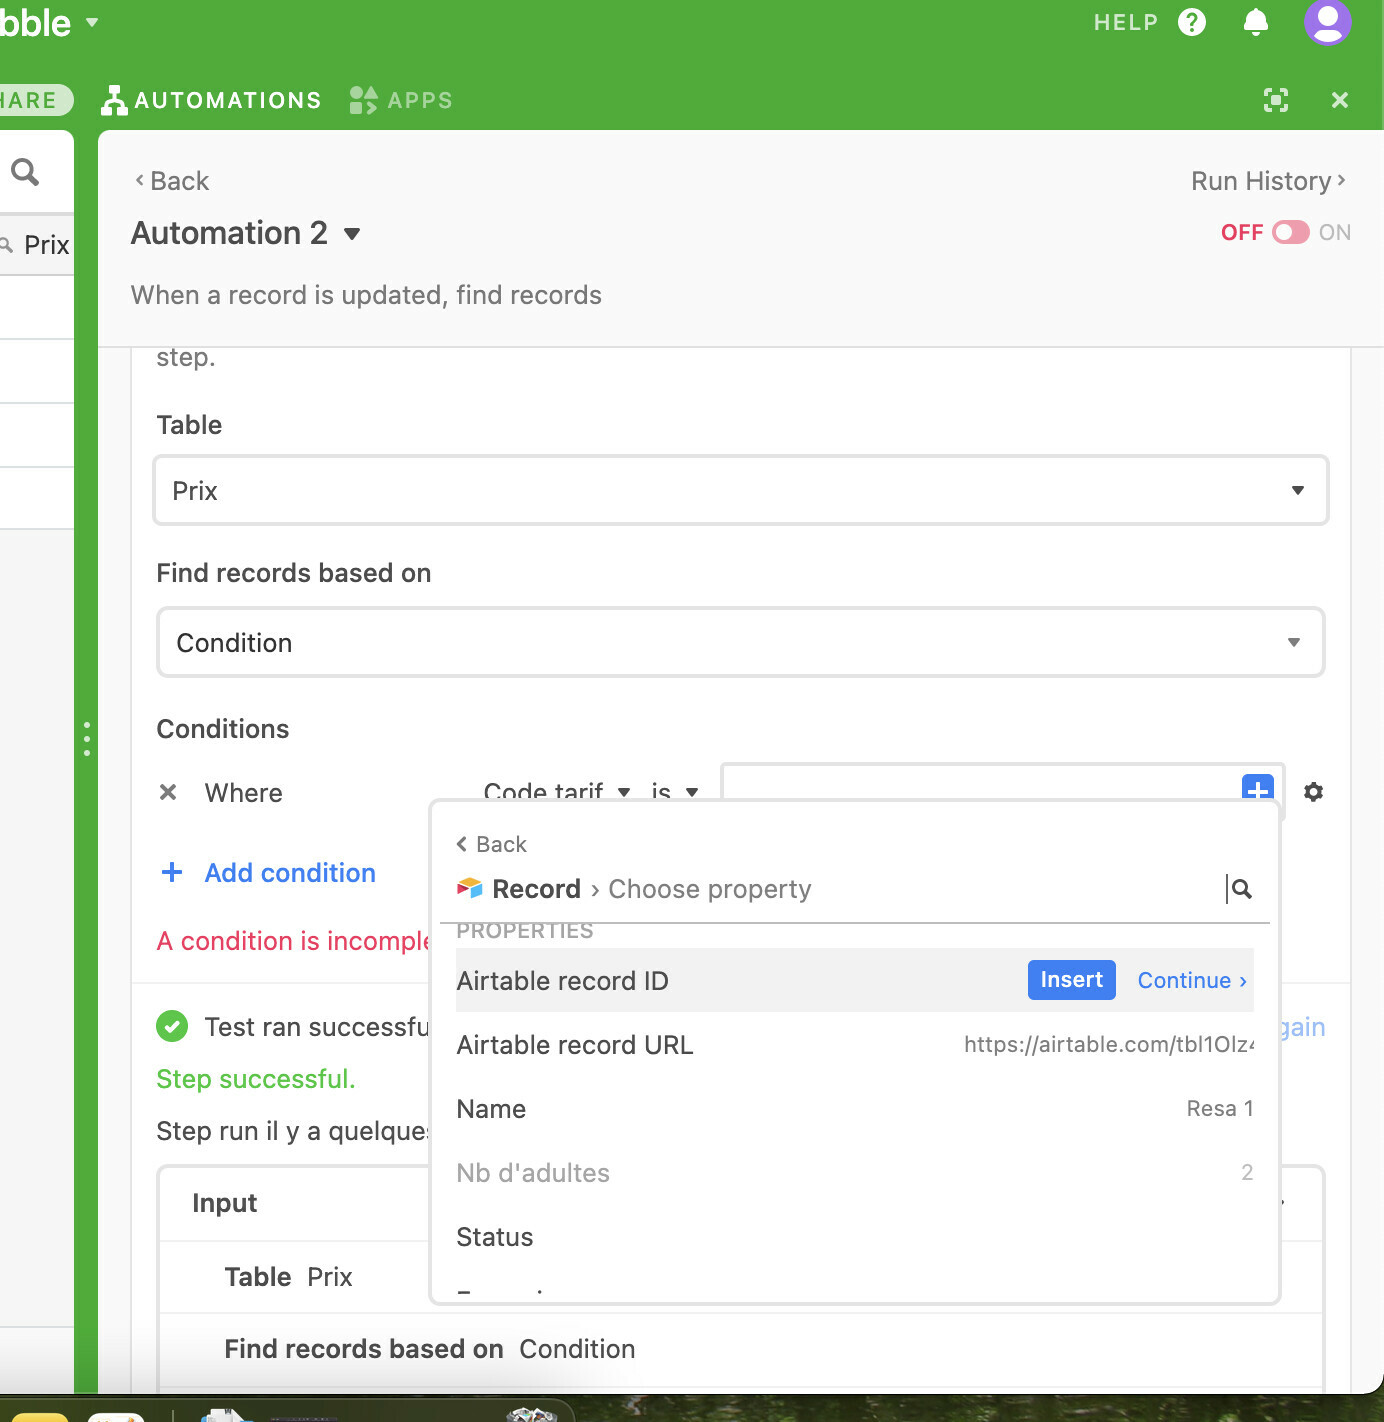Click the Record breadcrumb in the popup
The width and height of the screenshot is (1384, 1422).
click(536, 889)
